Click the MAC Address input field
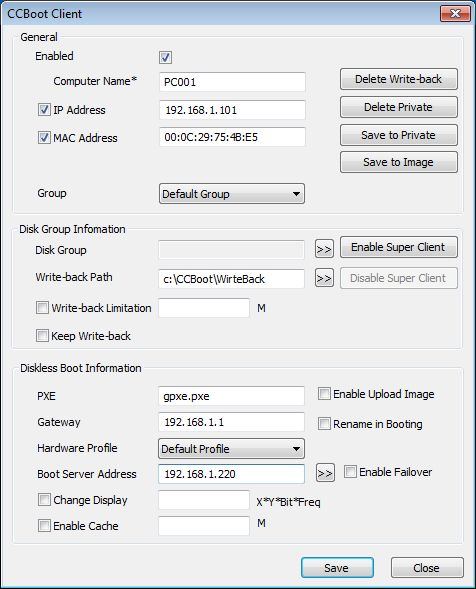This screenshot has height=589, width=476. click(x=232, y=137)
